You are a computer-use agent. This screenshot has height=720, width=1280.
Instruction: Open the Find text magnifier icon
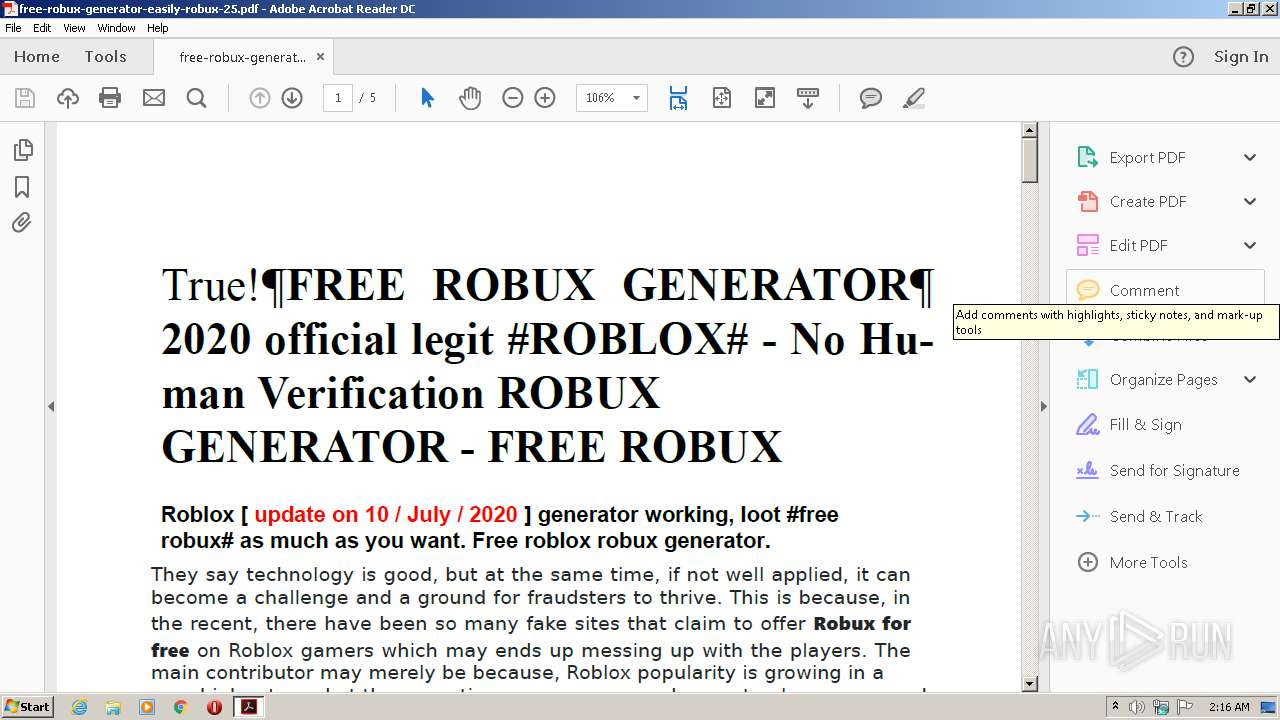click(x=196, y=98)
